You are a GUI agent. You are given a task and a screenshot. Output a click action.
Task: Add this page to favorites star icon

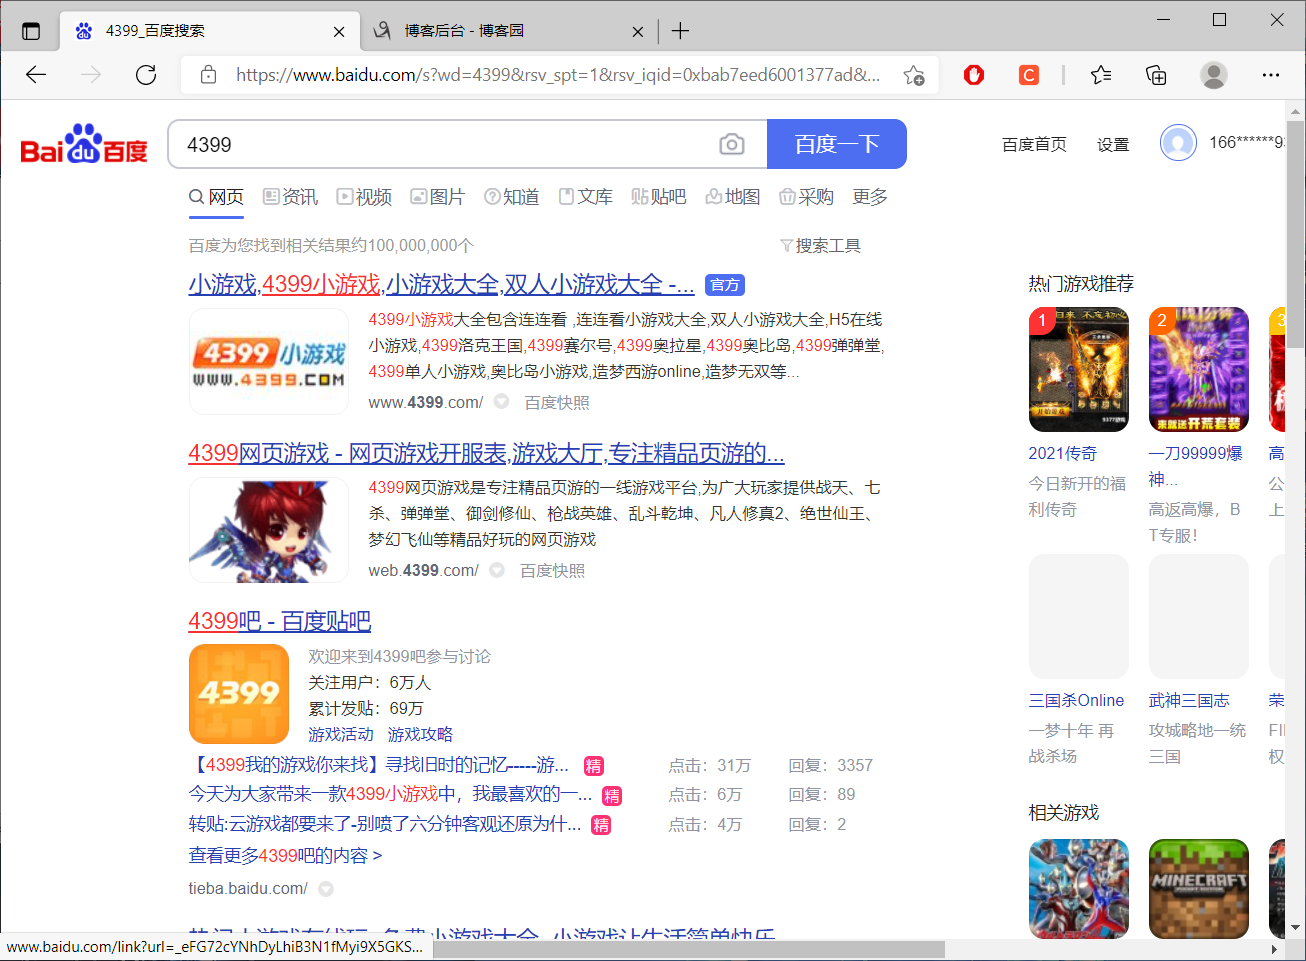pos(914,75)
